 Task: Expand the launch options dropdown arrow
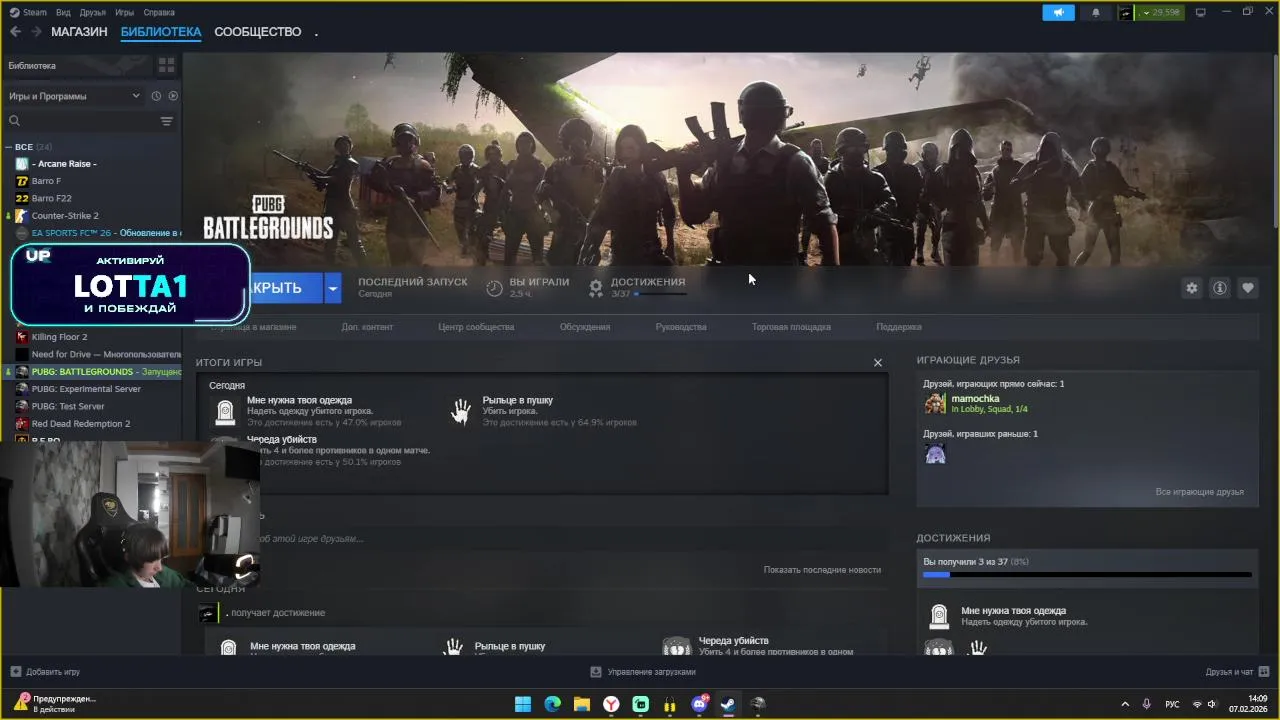pos(332,288)
